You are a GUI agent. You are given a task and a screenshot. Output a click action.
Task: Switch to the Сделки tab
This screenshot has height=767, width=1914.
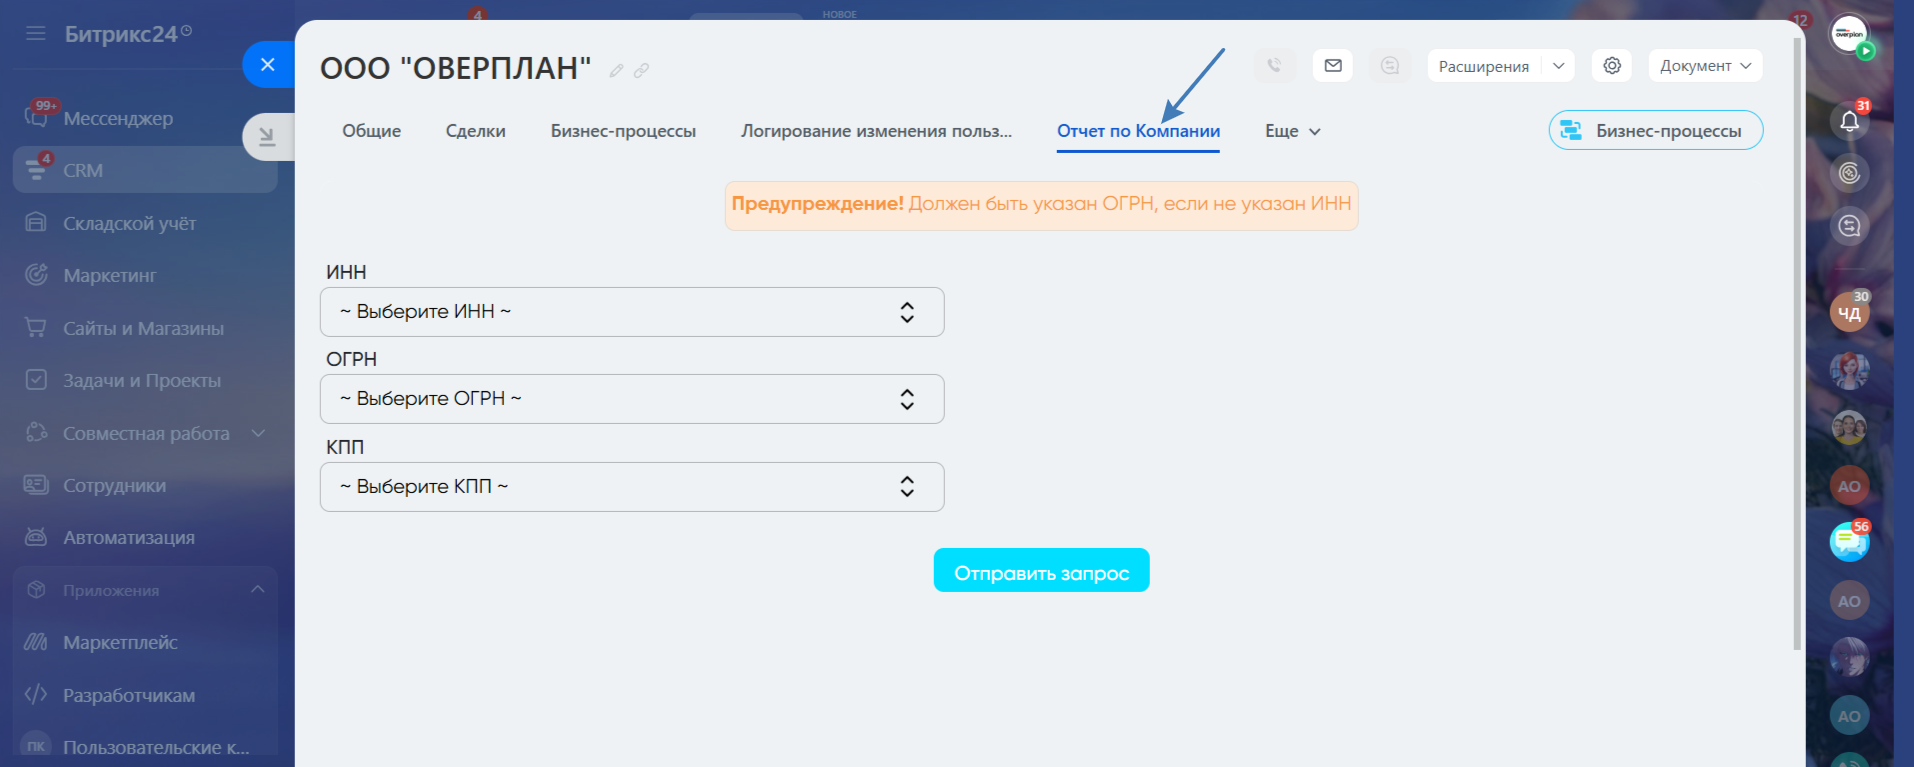475,131
